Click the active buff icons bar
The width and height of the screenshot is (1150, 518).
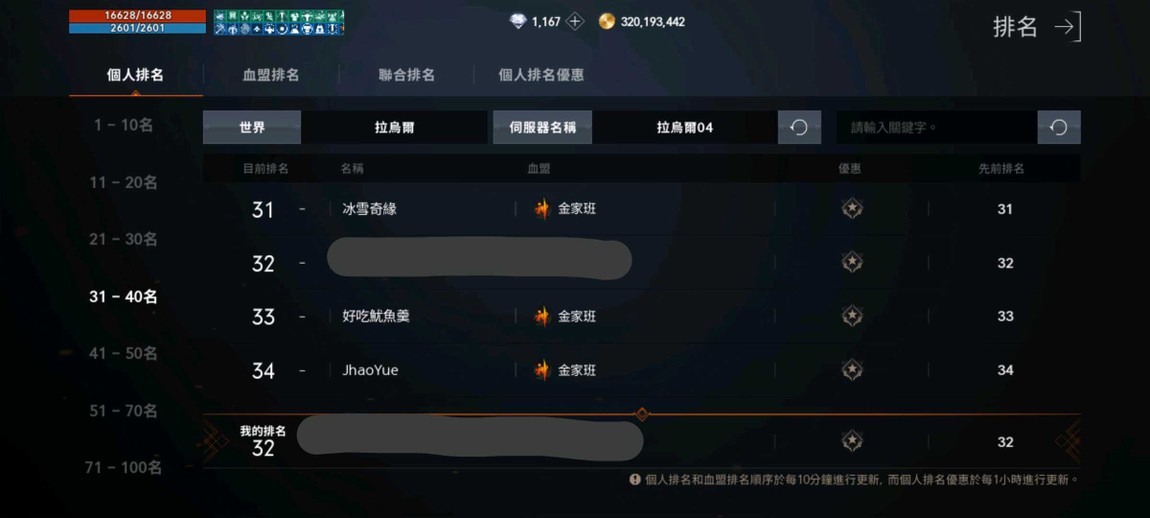click(279, 22)
